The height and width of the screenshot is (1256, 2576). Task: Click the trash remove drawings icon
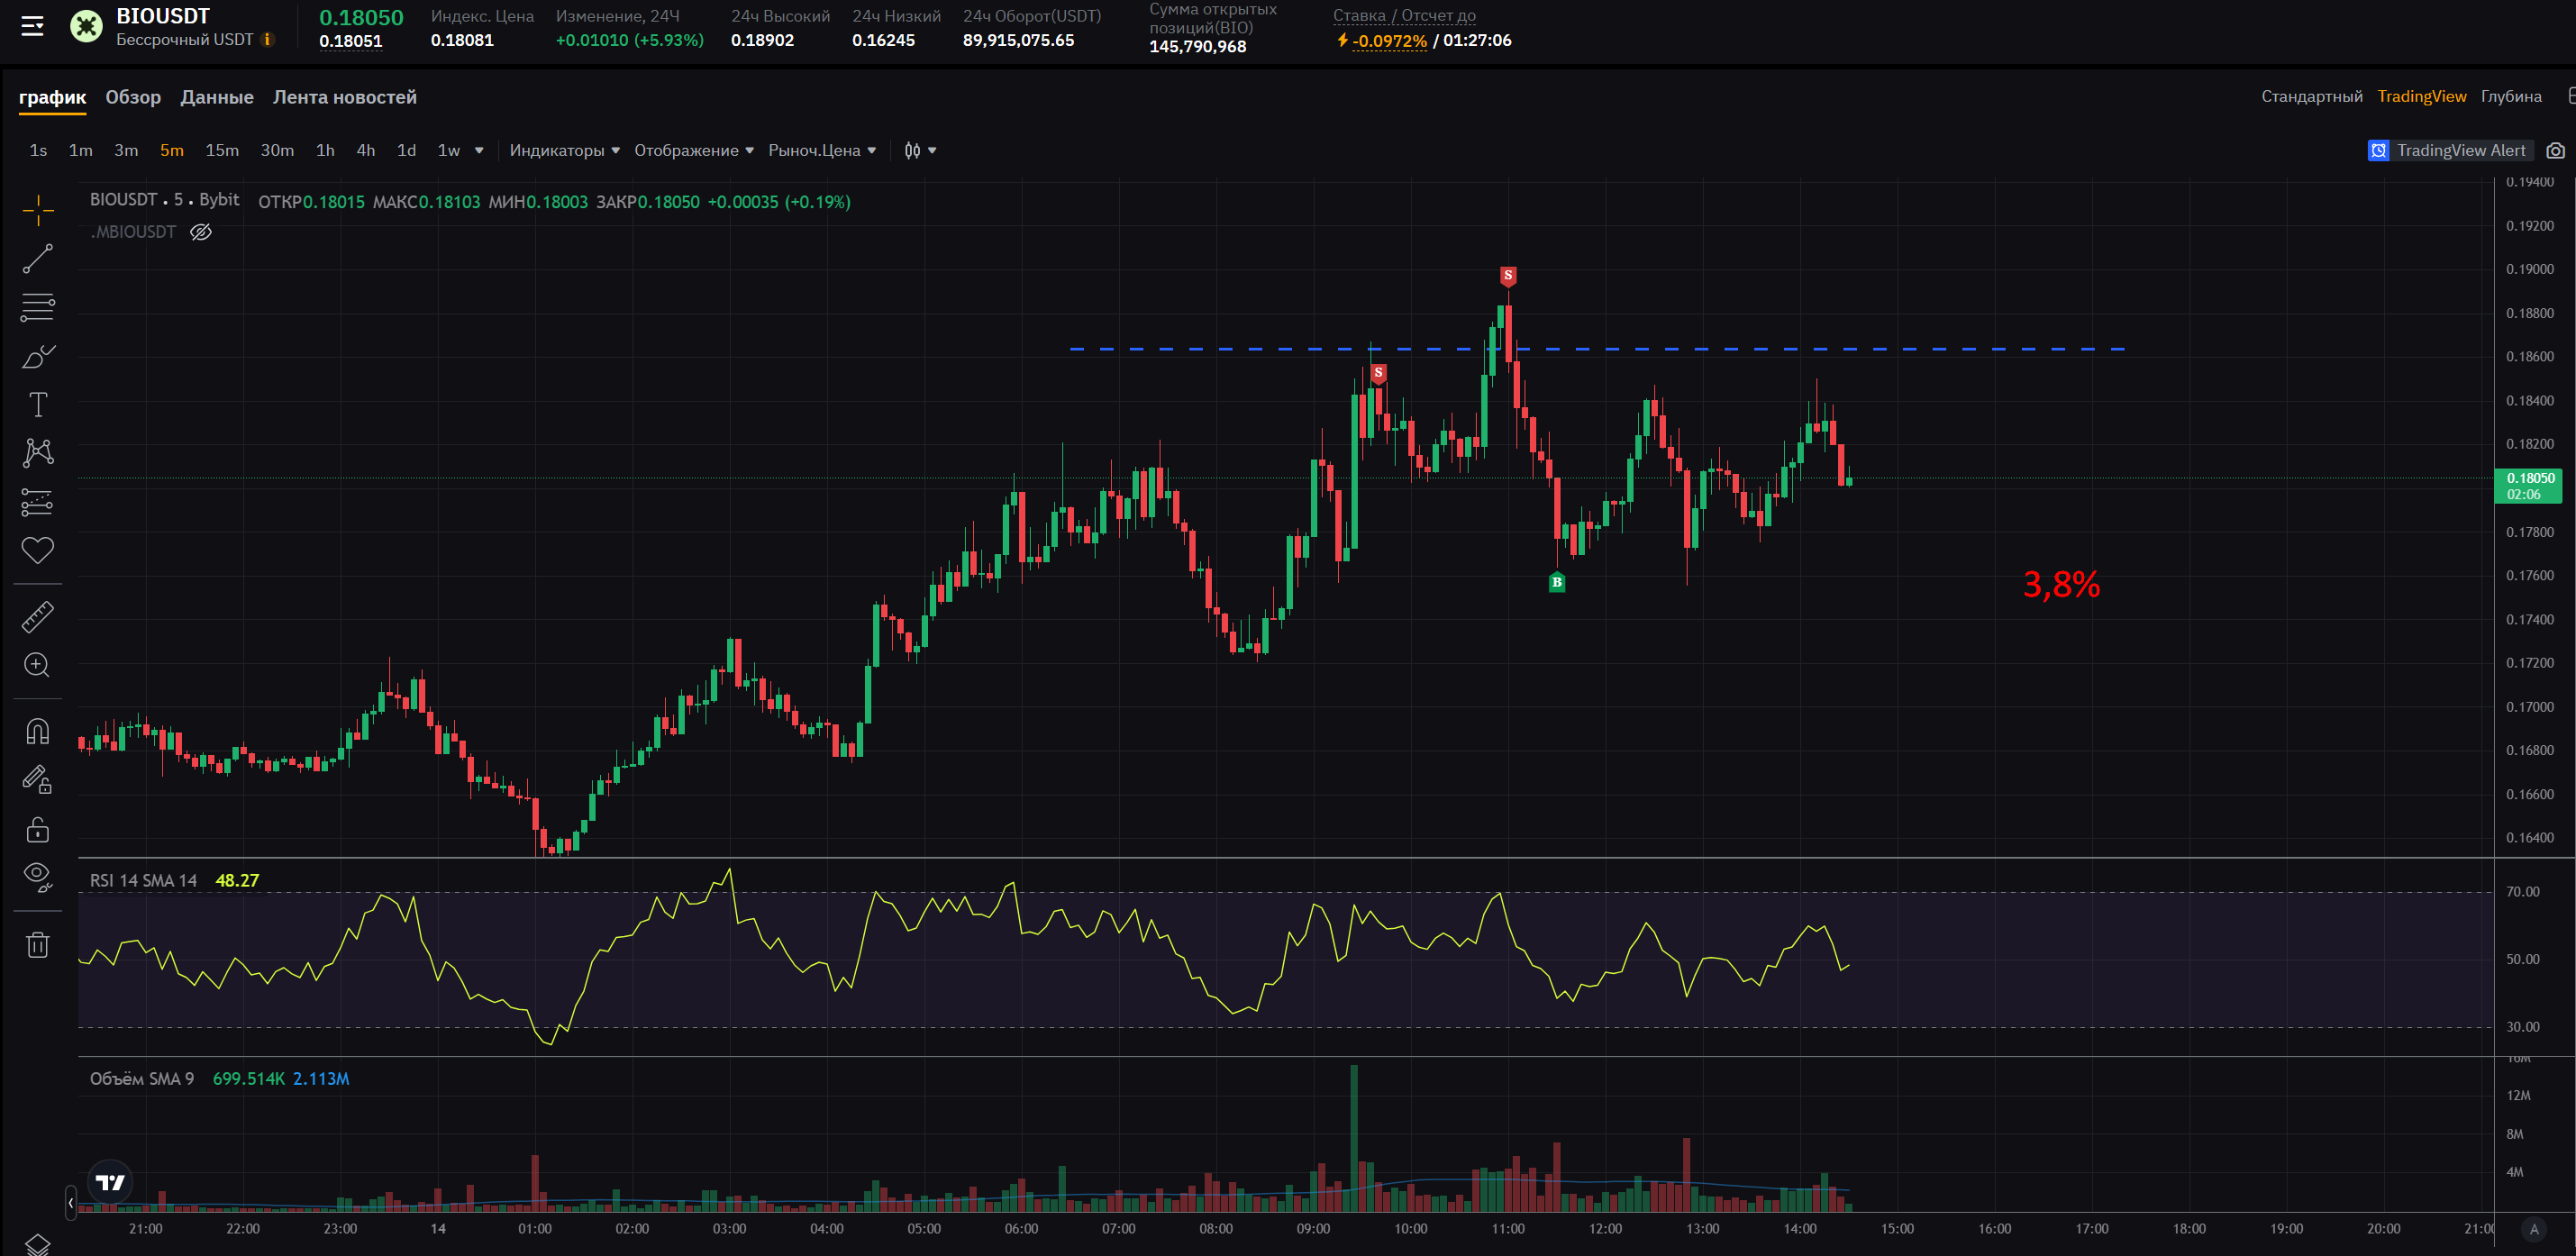(x=38, y=945)
